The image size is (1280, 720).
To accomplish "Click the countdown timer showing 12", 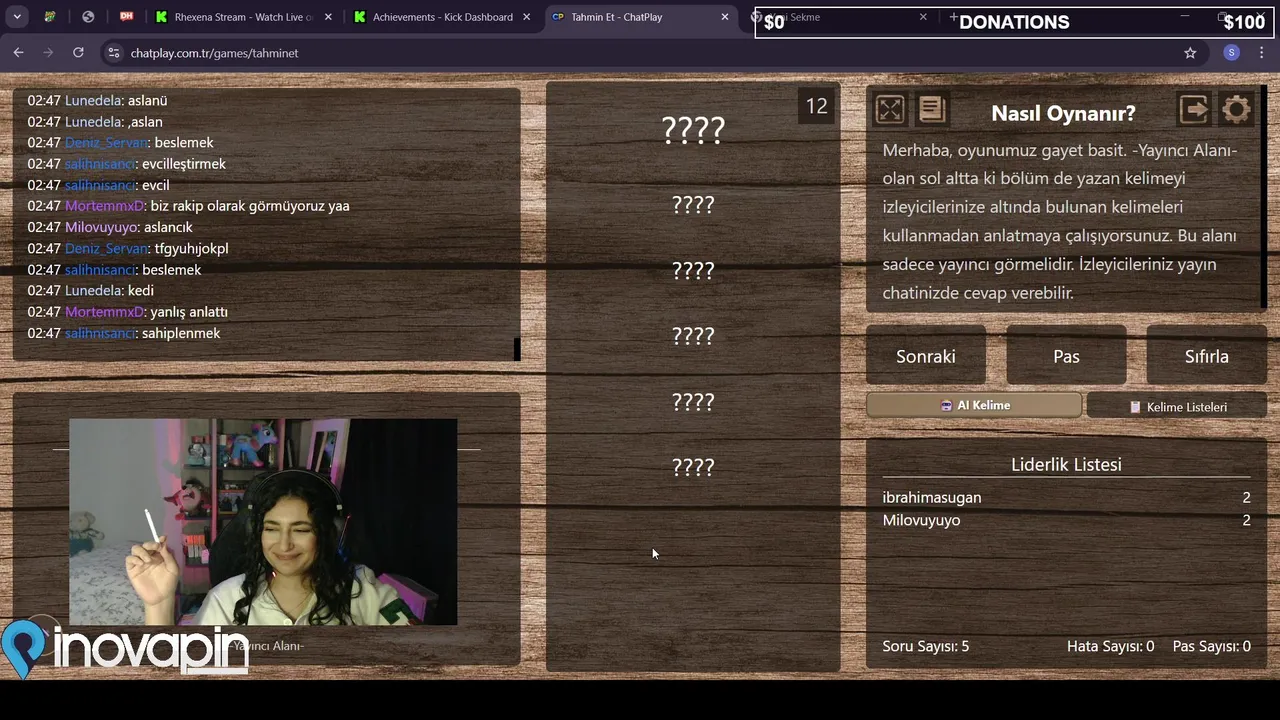I will click(817, 106).
